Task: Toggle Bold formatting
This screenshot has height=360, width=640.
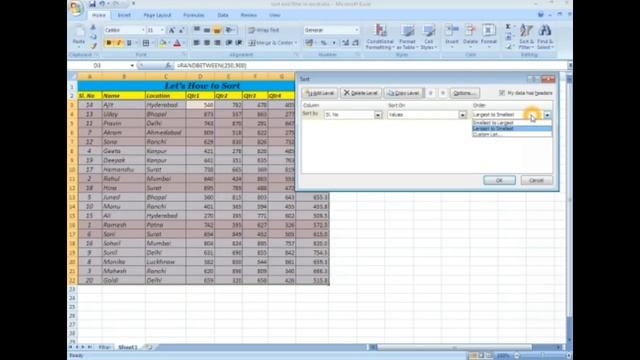Action: (x=109, y=43)
